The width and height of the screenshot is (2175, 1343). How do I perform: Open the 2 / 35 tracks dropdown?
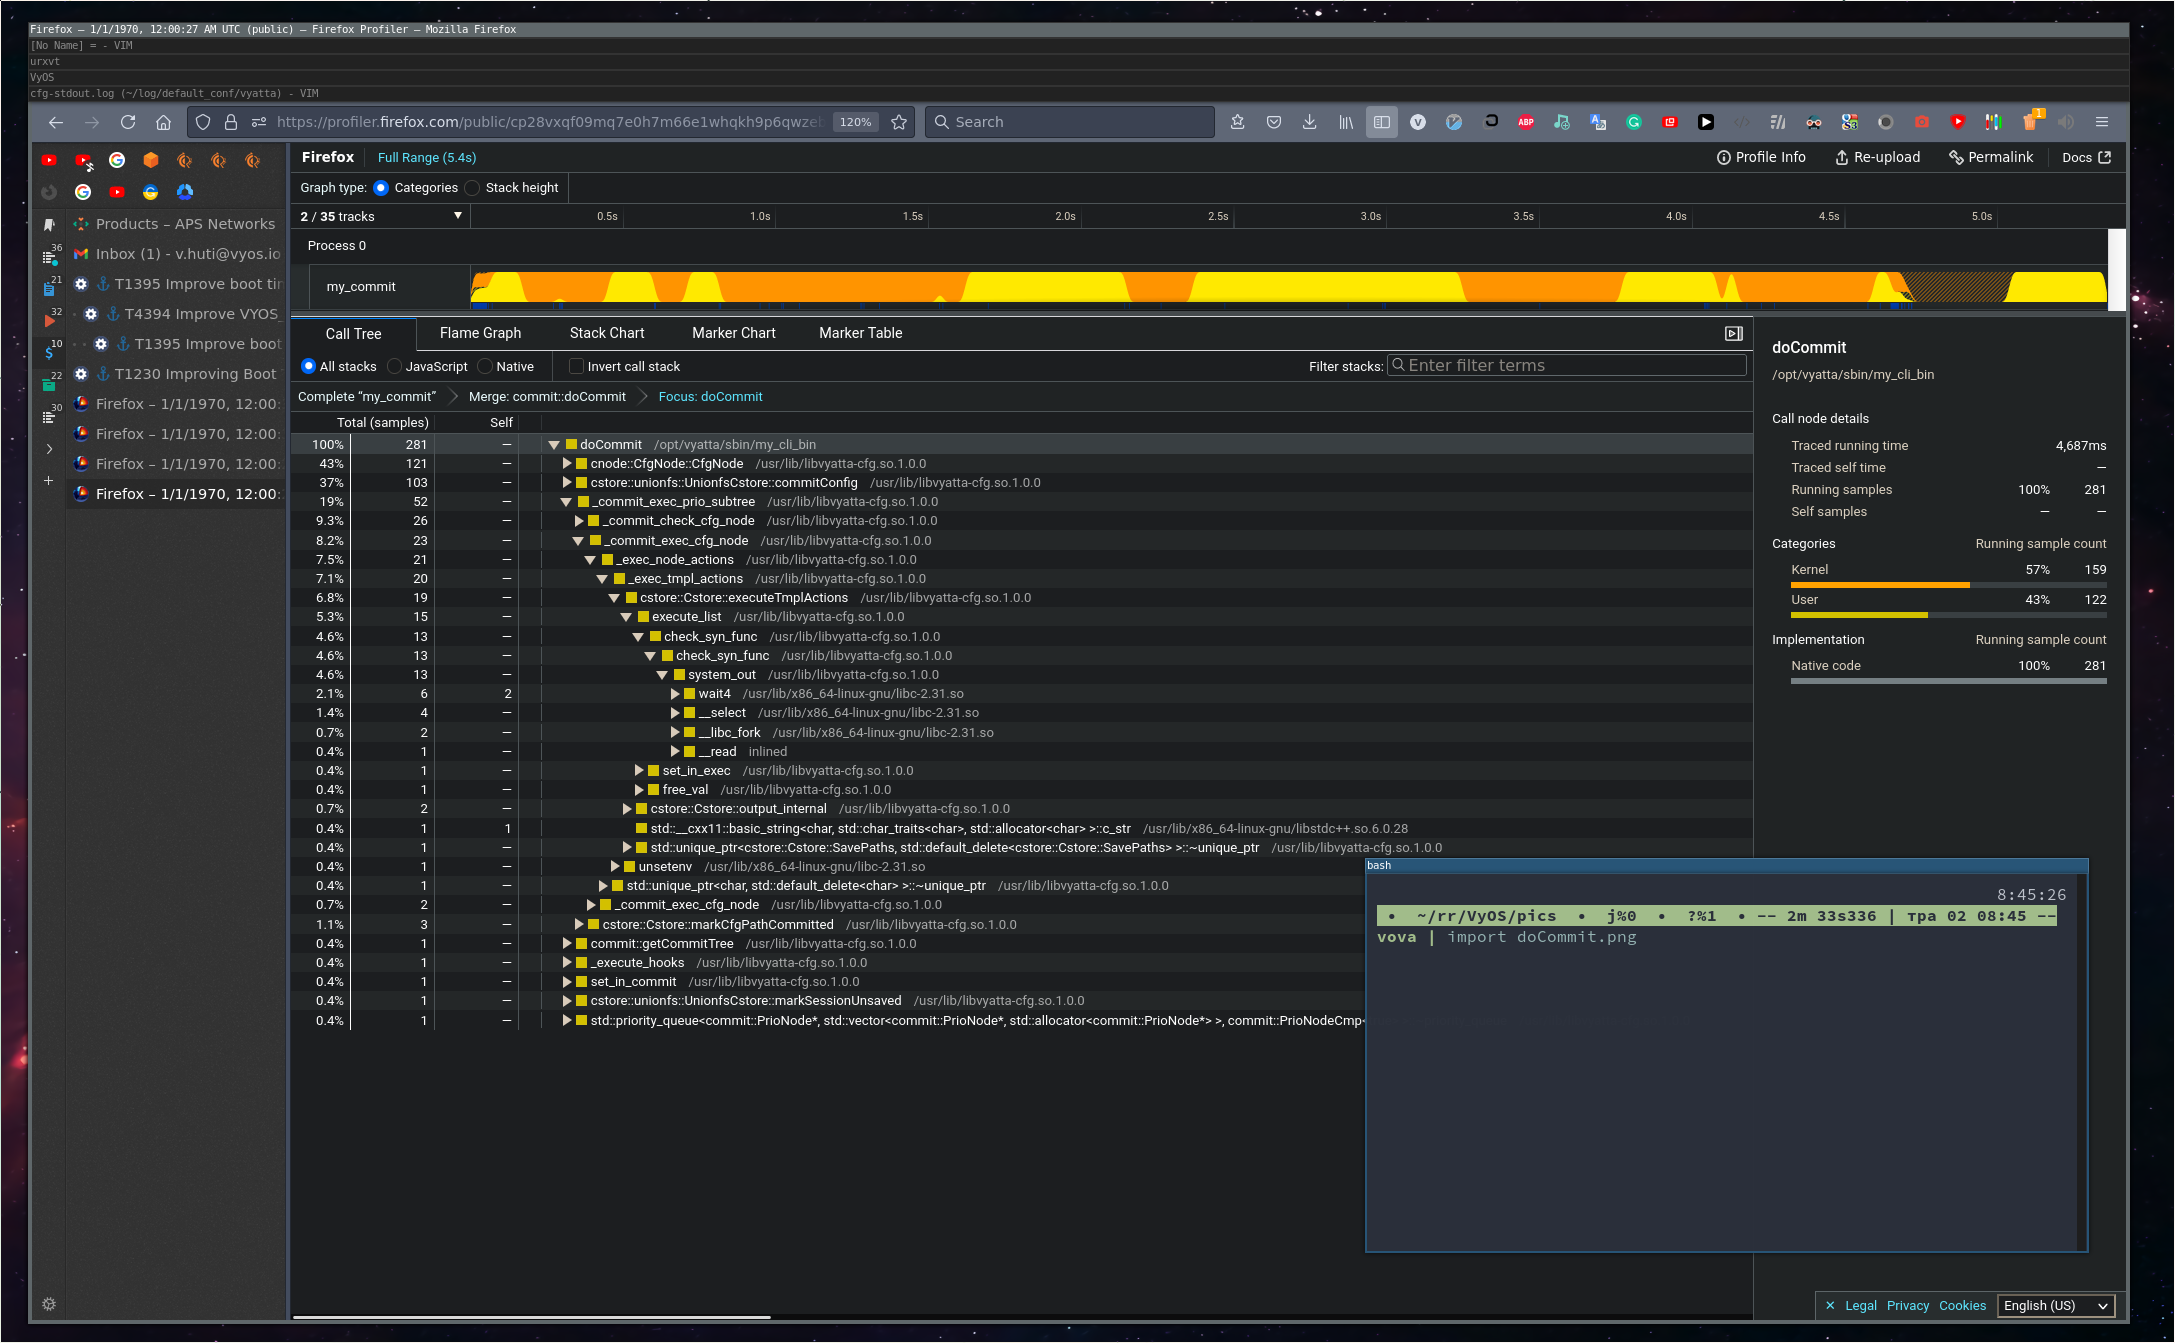click(x=382, y=217)
